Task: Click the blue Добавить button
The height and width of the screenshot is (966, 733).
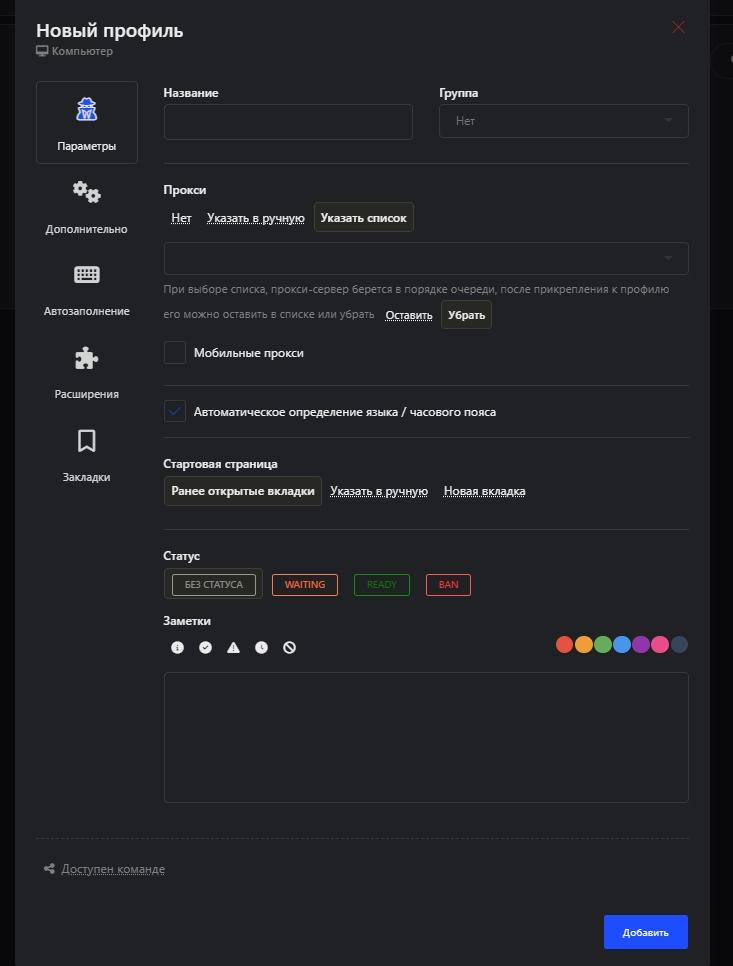Action: pyautogui.click(x=646, y=932)
